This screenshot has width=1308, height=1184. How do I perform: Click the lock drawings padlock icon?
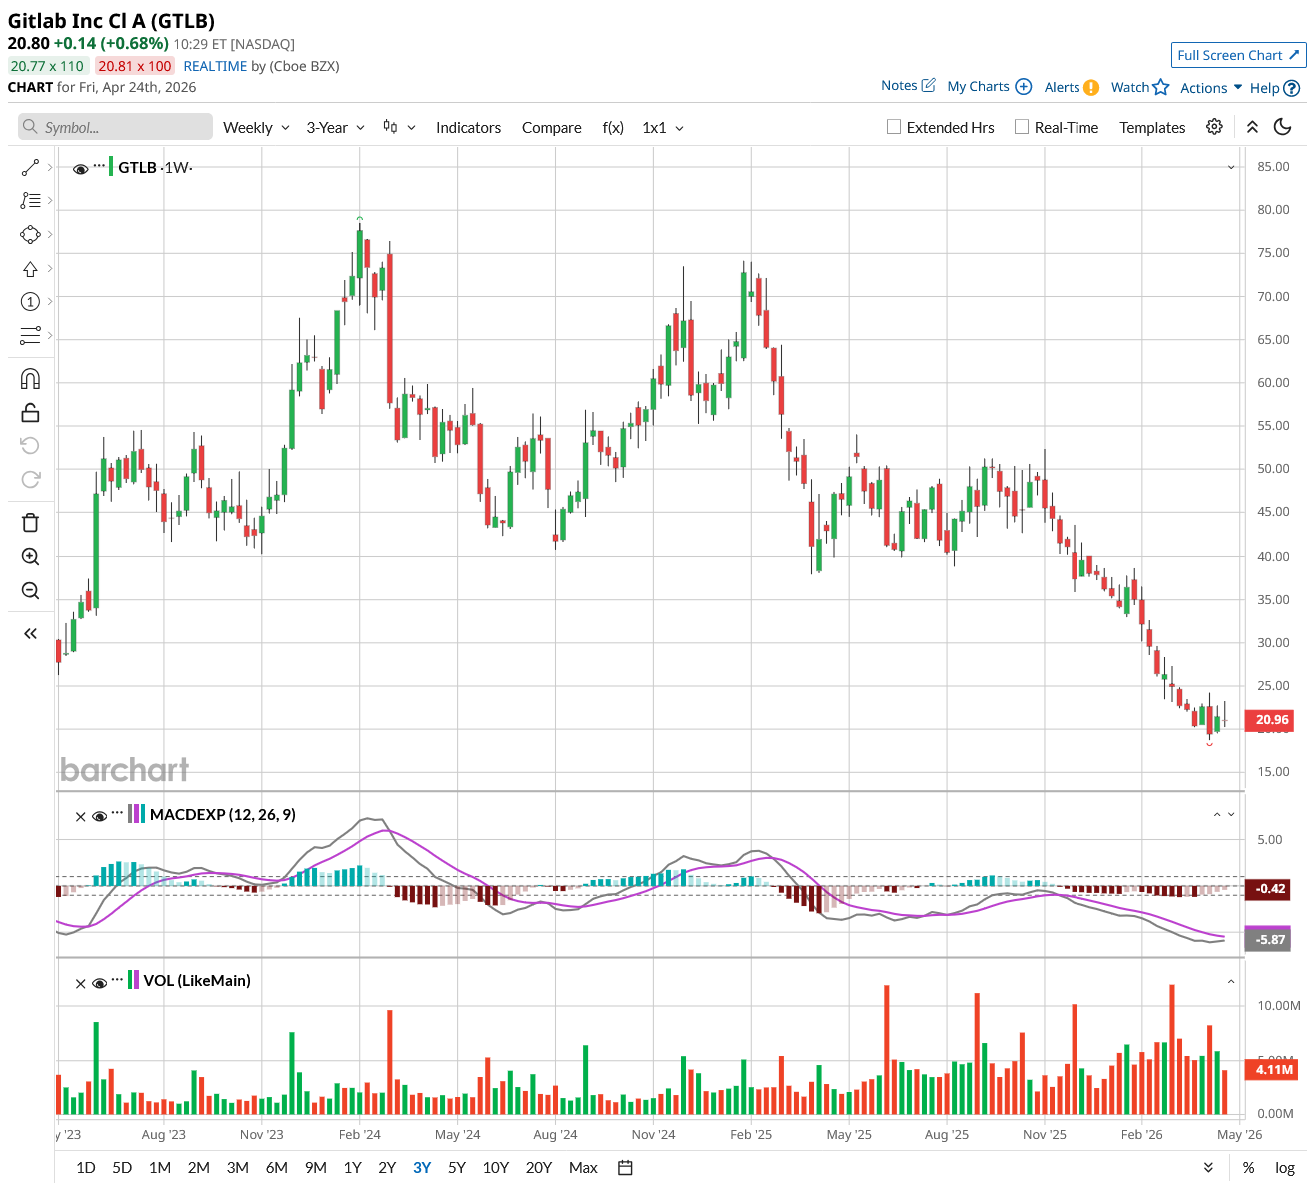pyautogui.click(x=30, y=412)
